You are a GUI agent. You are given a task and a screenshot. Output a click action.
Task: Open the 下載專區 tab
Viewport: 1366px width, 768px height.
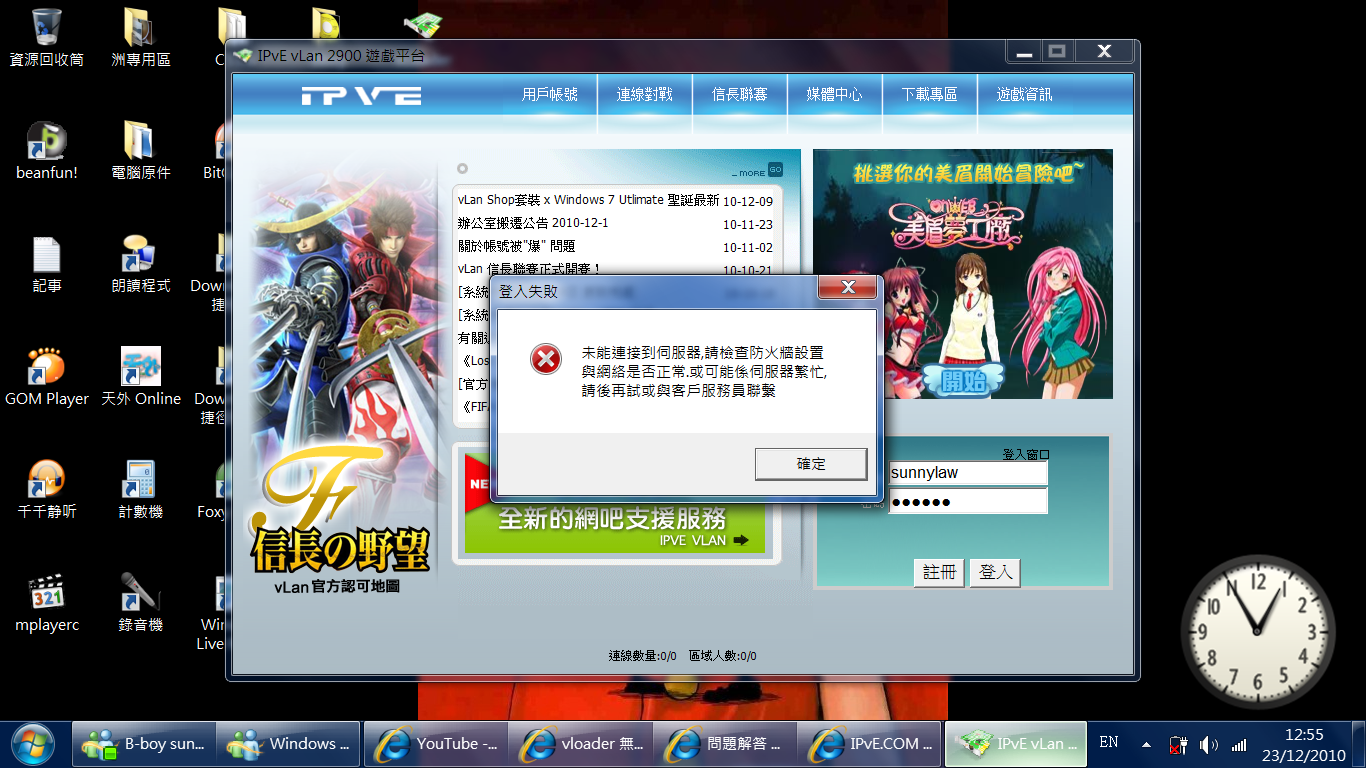(930, 95)
